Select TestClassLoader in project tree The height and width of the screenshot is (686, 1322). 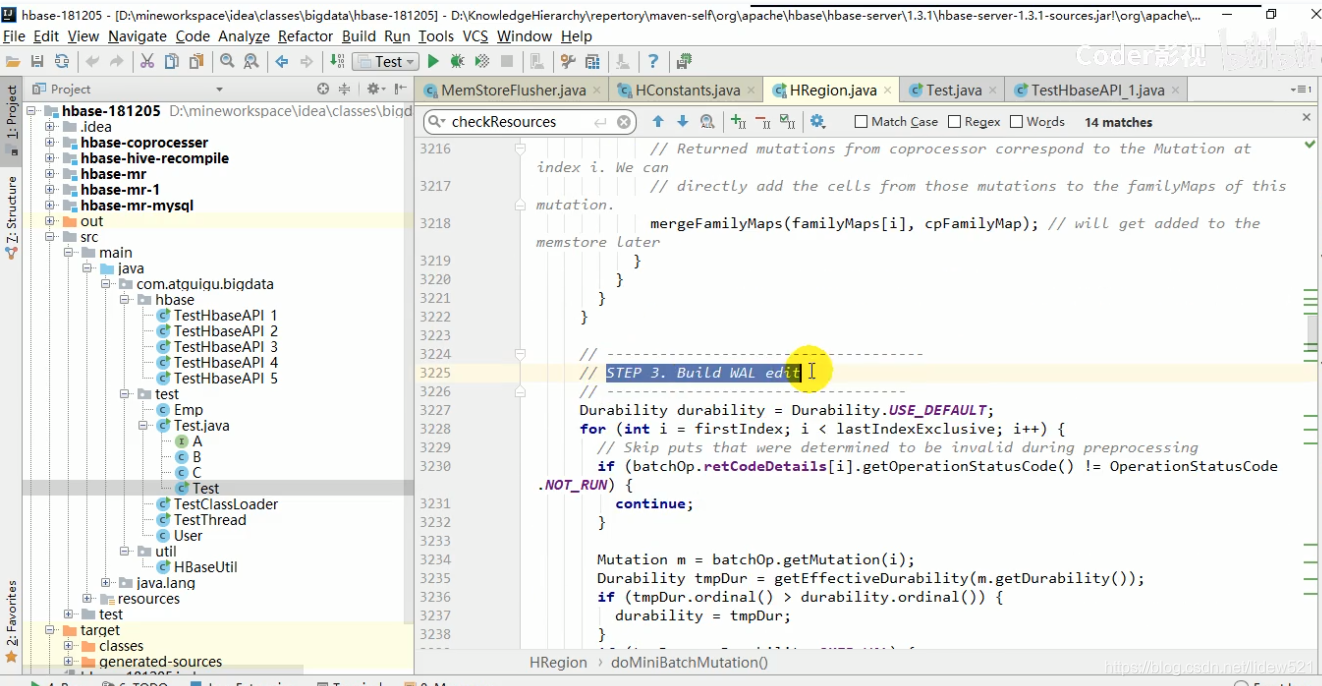point(216,504)
